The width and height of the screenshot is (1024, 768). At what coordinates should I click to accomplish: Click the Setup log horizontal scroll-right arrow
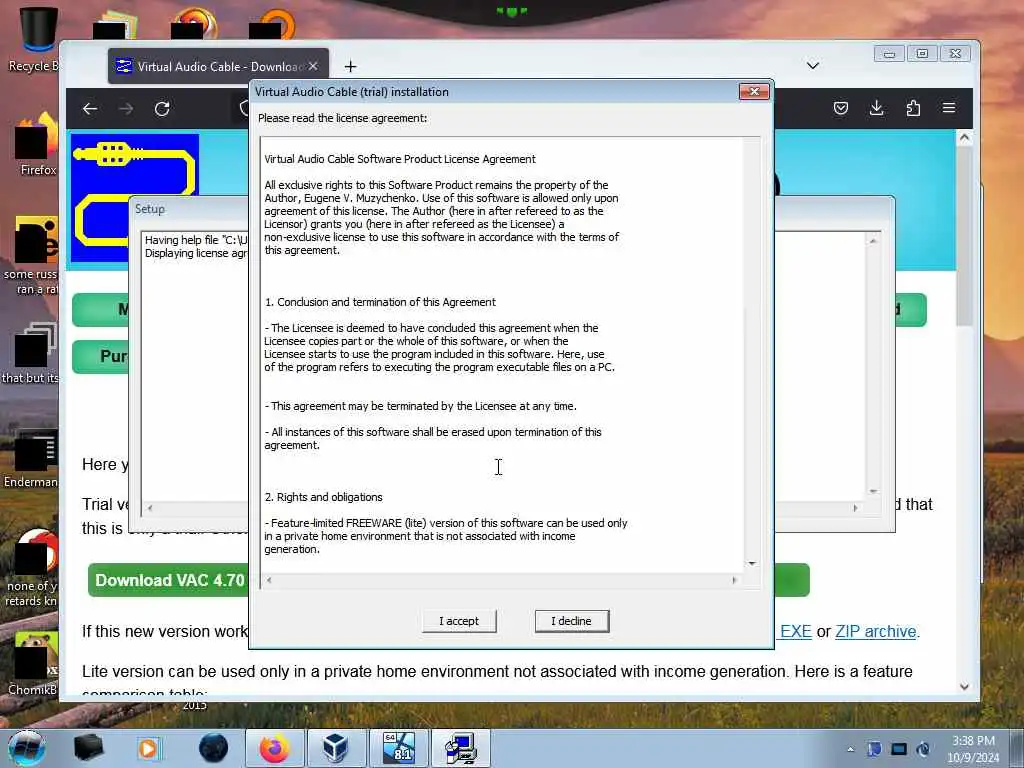point(856,507)
